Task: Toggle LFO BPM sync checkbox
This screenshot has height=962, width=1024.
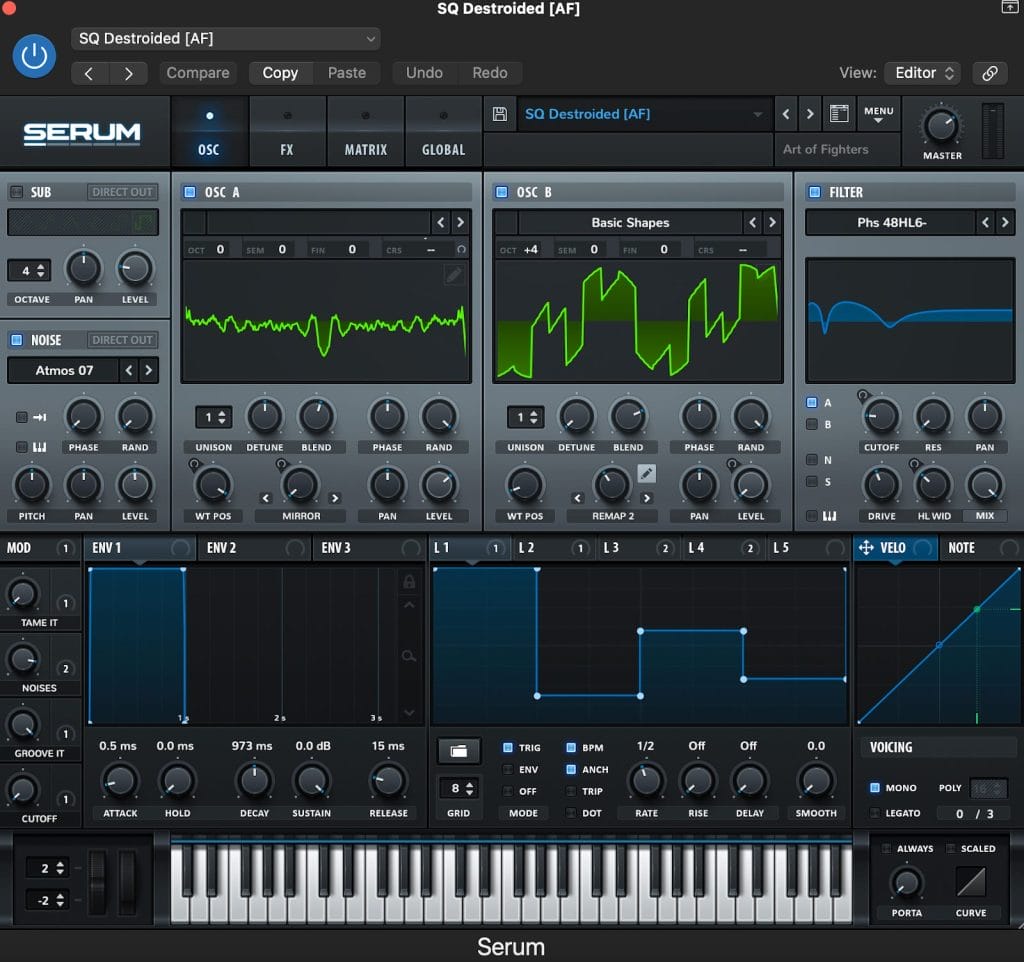Action: pos(571,747)
